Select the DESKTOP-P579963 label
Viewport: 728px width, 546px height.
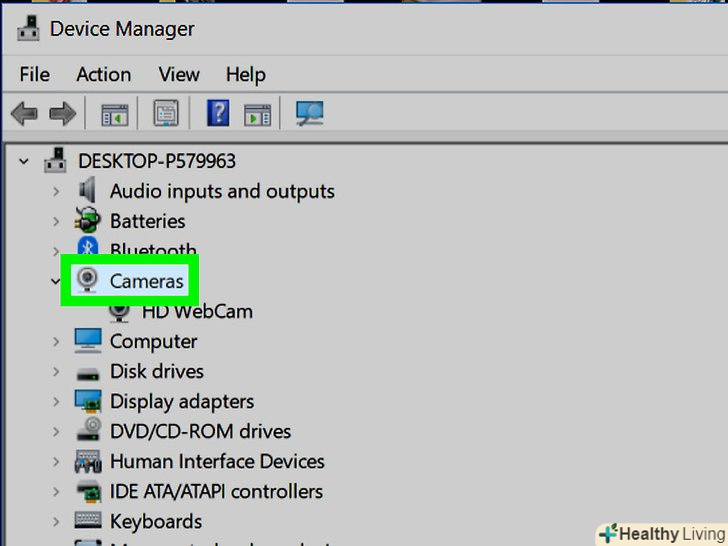[x=157, y=161]
